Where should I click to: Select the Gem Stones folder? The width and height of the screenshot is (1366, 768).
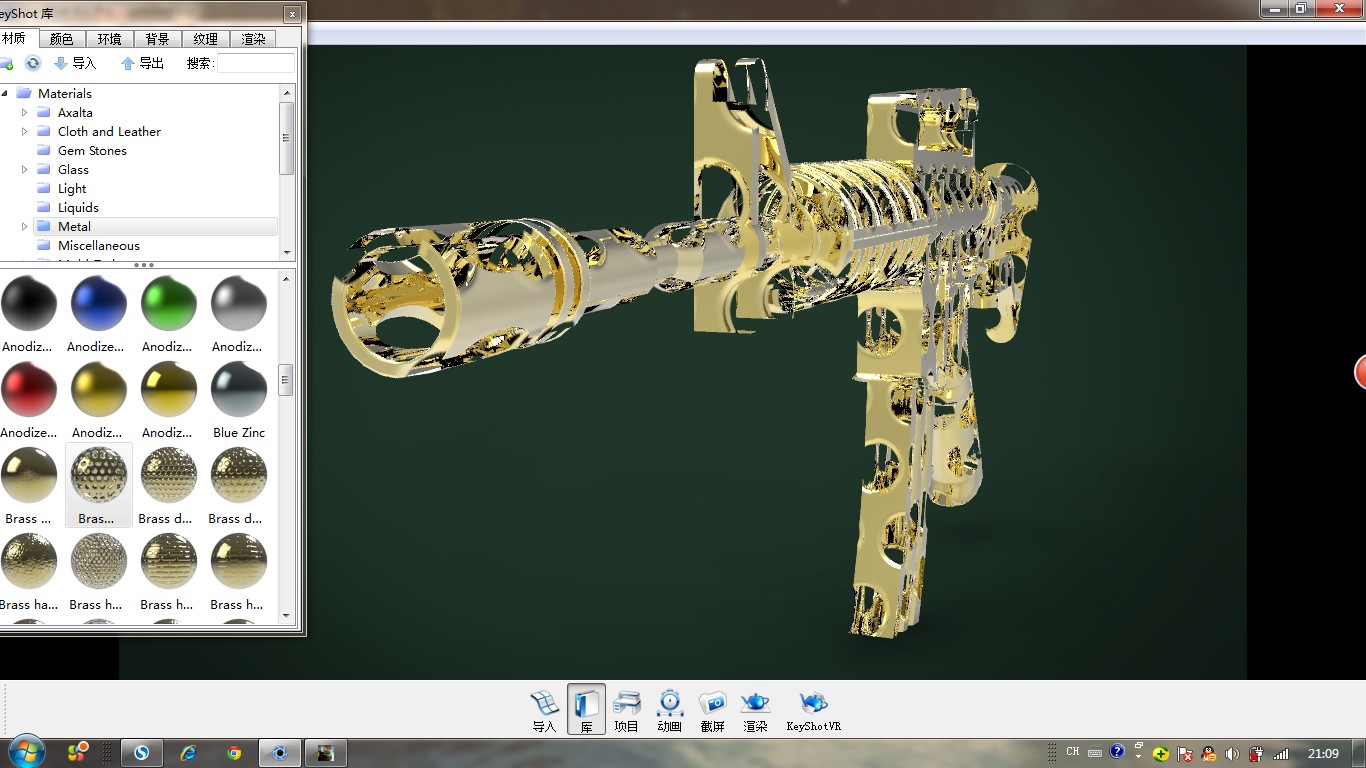coord(92,150)
